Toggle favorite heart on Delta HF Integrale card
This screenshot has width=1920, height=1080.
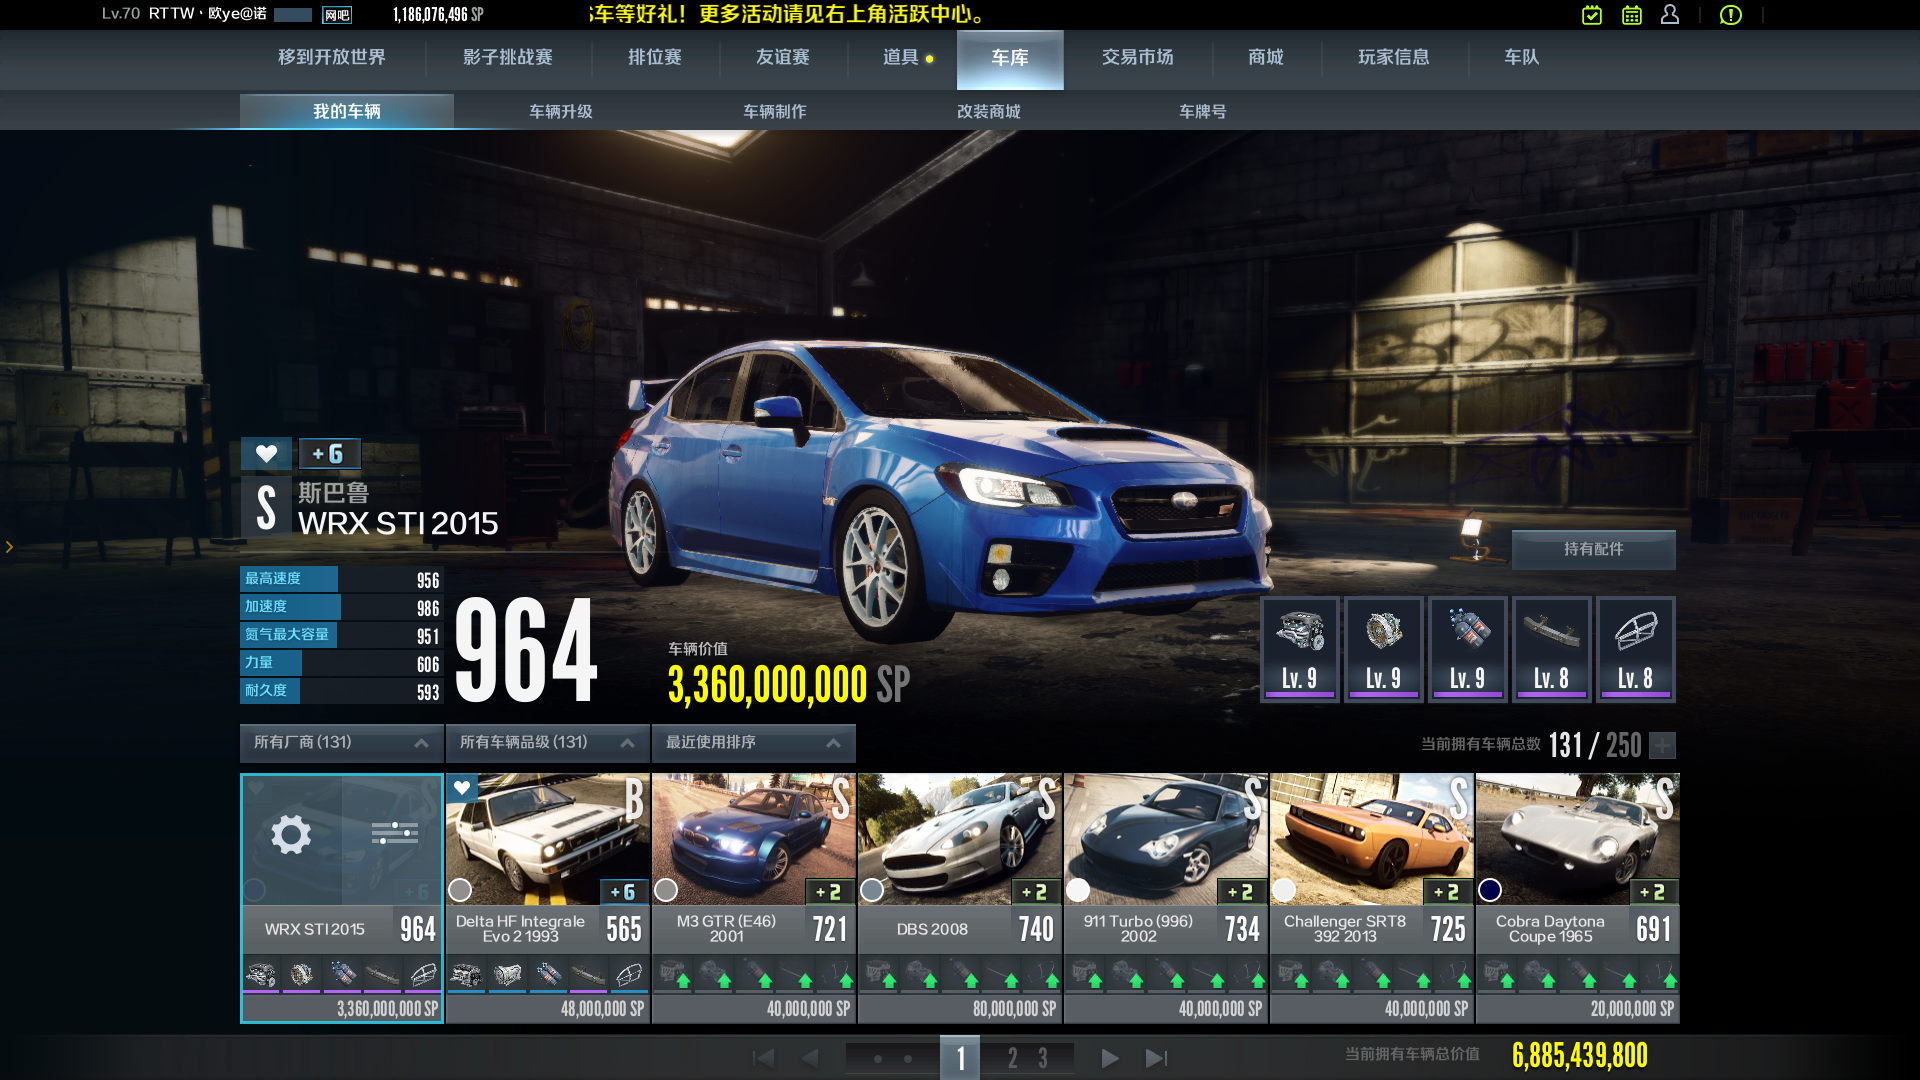pos(462,788)
